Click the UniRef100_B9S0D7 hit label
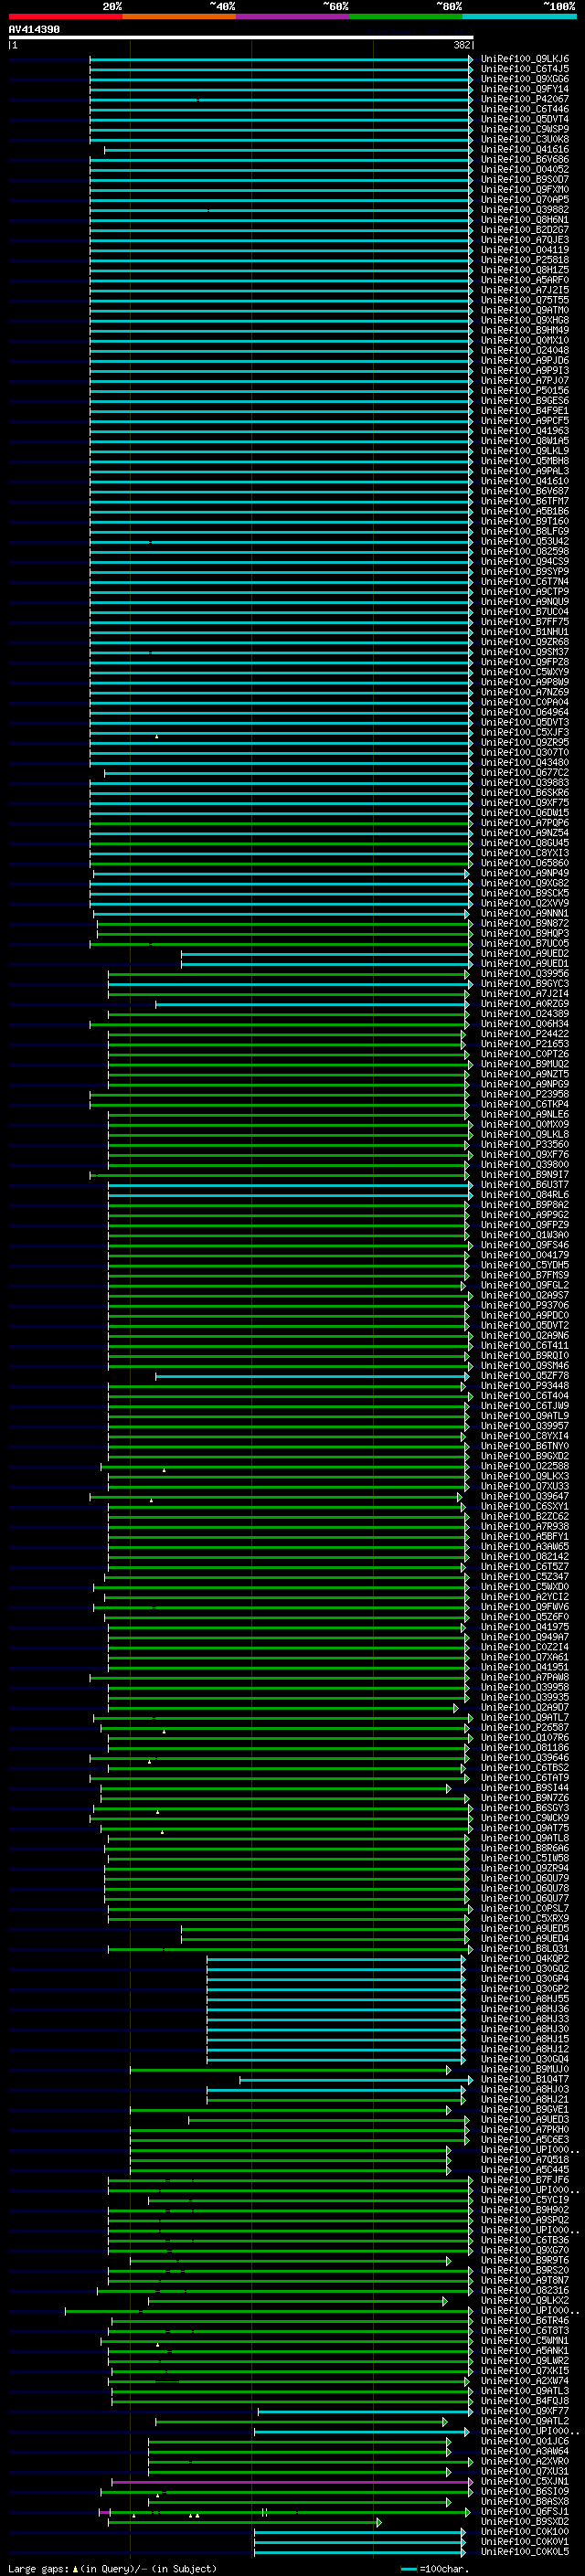 coord(525,179)
